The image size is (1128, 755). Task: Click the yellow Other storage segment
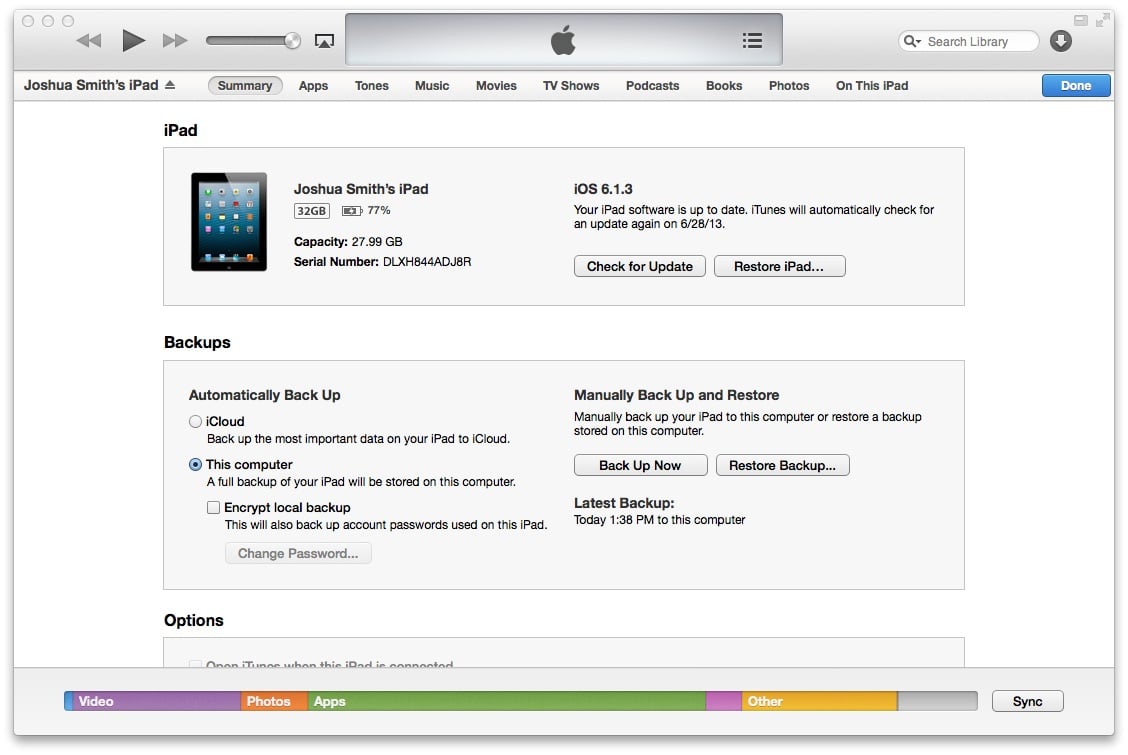[x=819, y=701]
